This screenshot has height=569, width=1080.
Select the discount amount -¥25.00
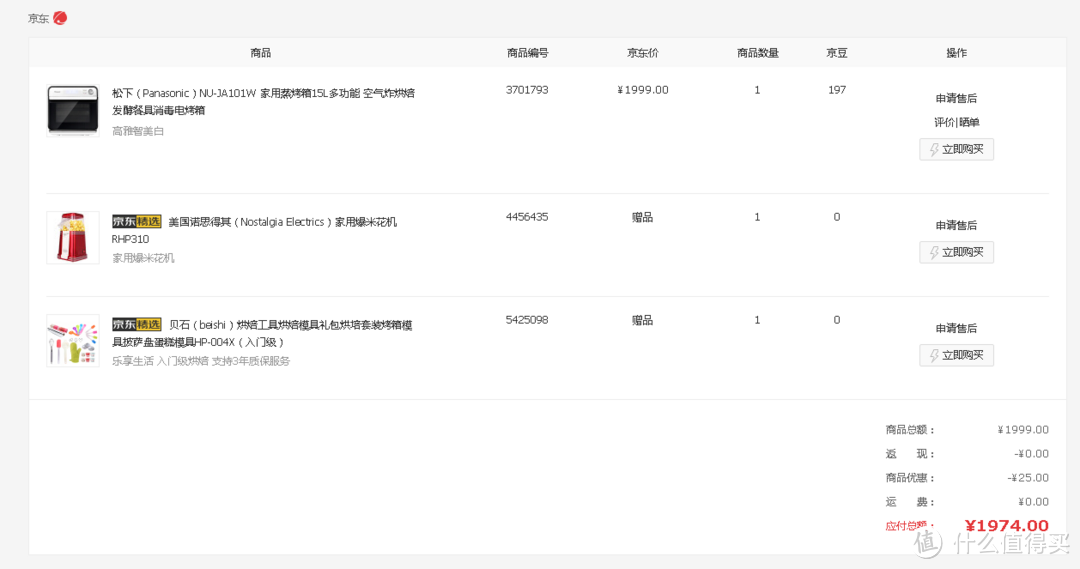coord(1028,477)
